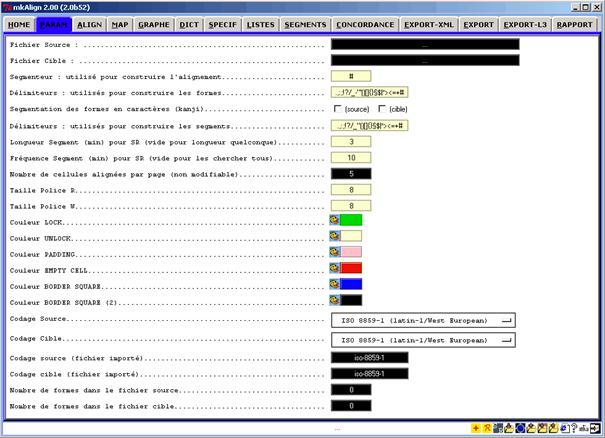Open the DICT tab
The image size is (605, 438).
(x=189, y=25)
